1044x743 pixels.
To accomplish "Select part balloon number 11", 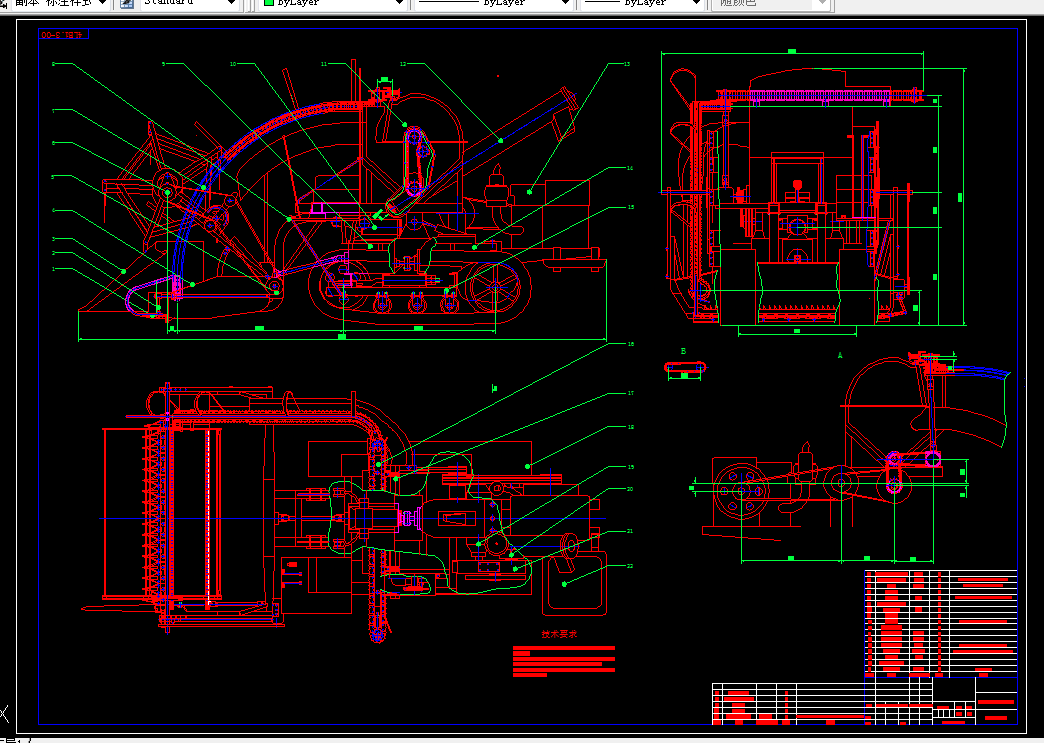I will click(x=324, y=64).
